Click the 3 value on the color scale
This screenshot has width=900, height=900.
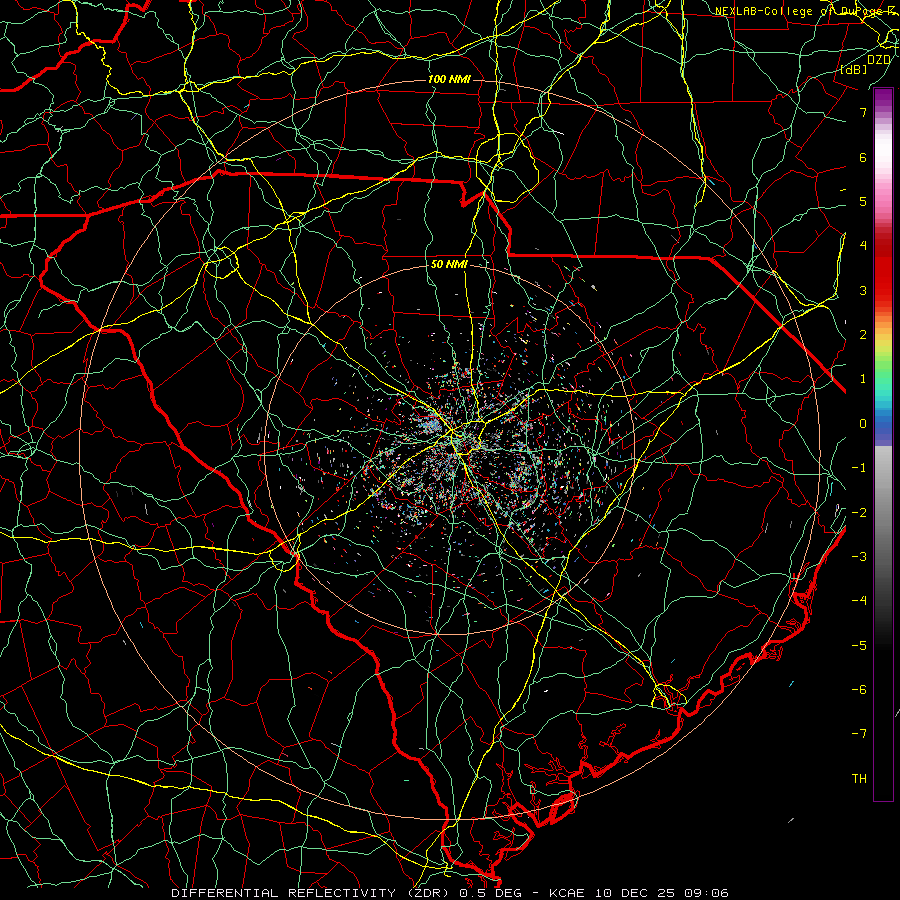click(x=863, y=290)
